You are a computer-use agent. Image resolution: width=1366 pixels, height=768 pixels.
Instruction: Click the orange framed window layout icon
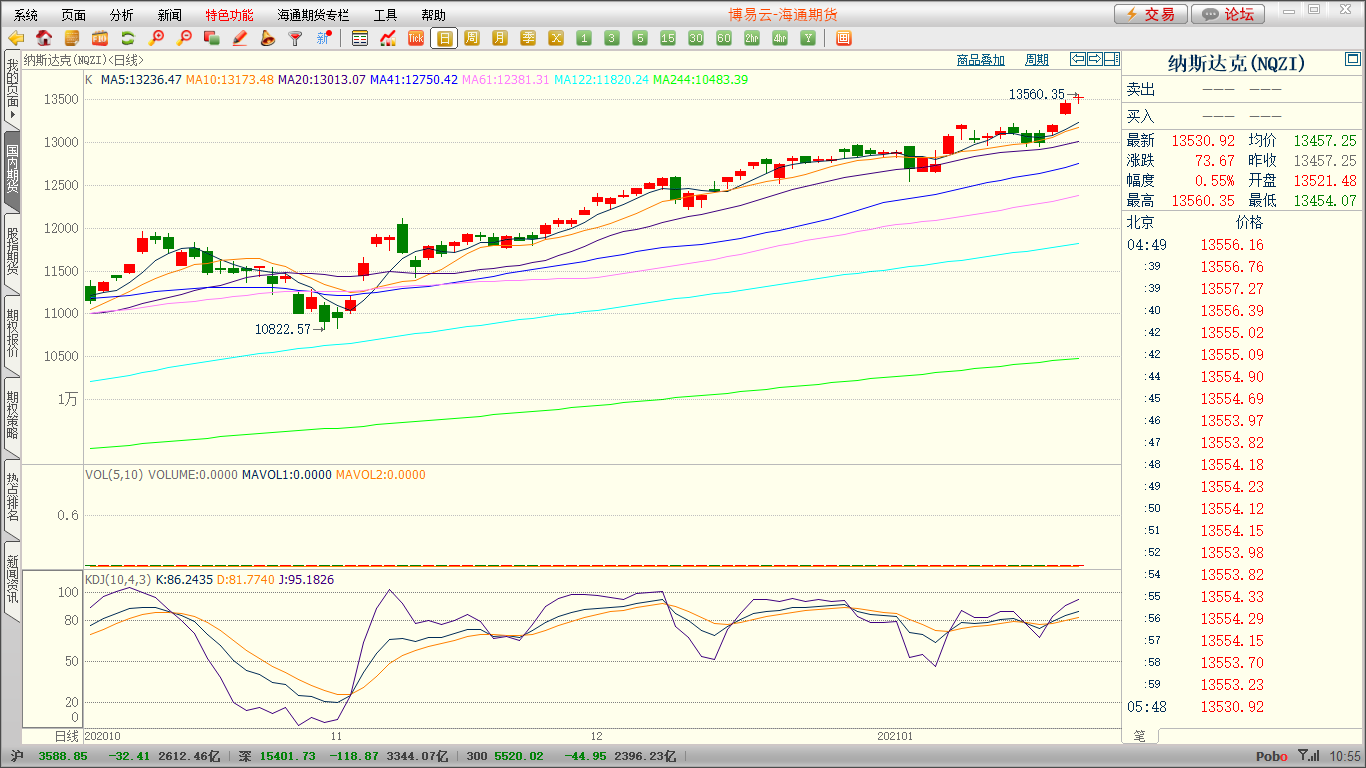(843, 38)
